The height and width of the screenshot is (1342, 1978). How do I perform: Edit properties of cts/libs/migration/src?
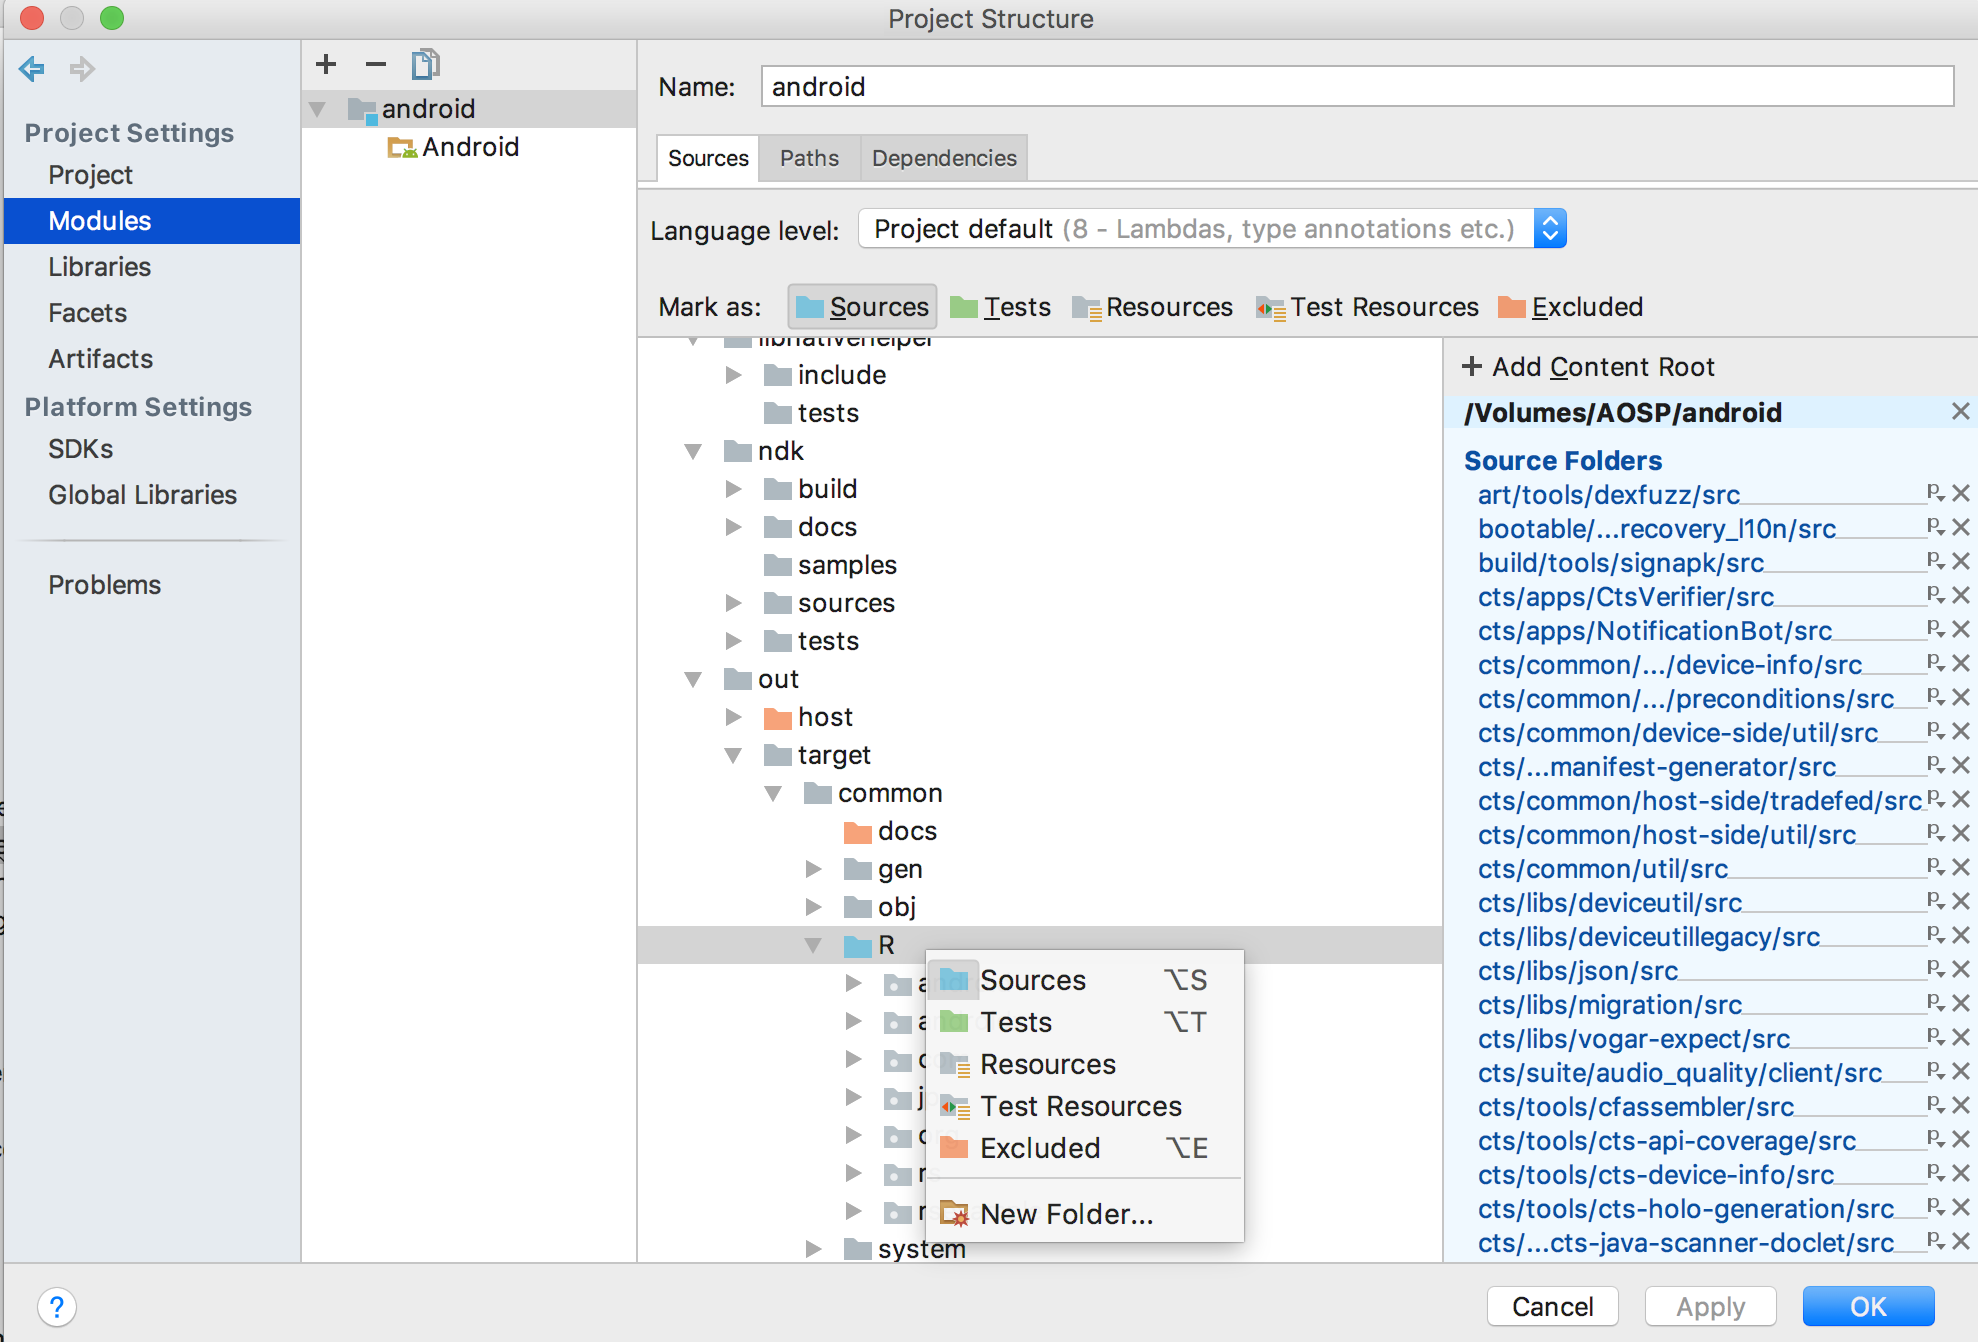(1936, 1003)
